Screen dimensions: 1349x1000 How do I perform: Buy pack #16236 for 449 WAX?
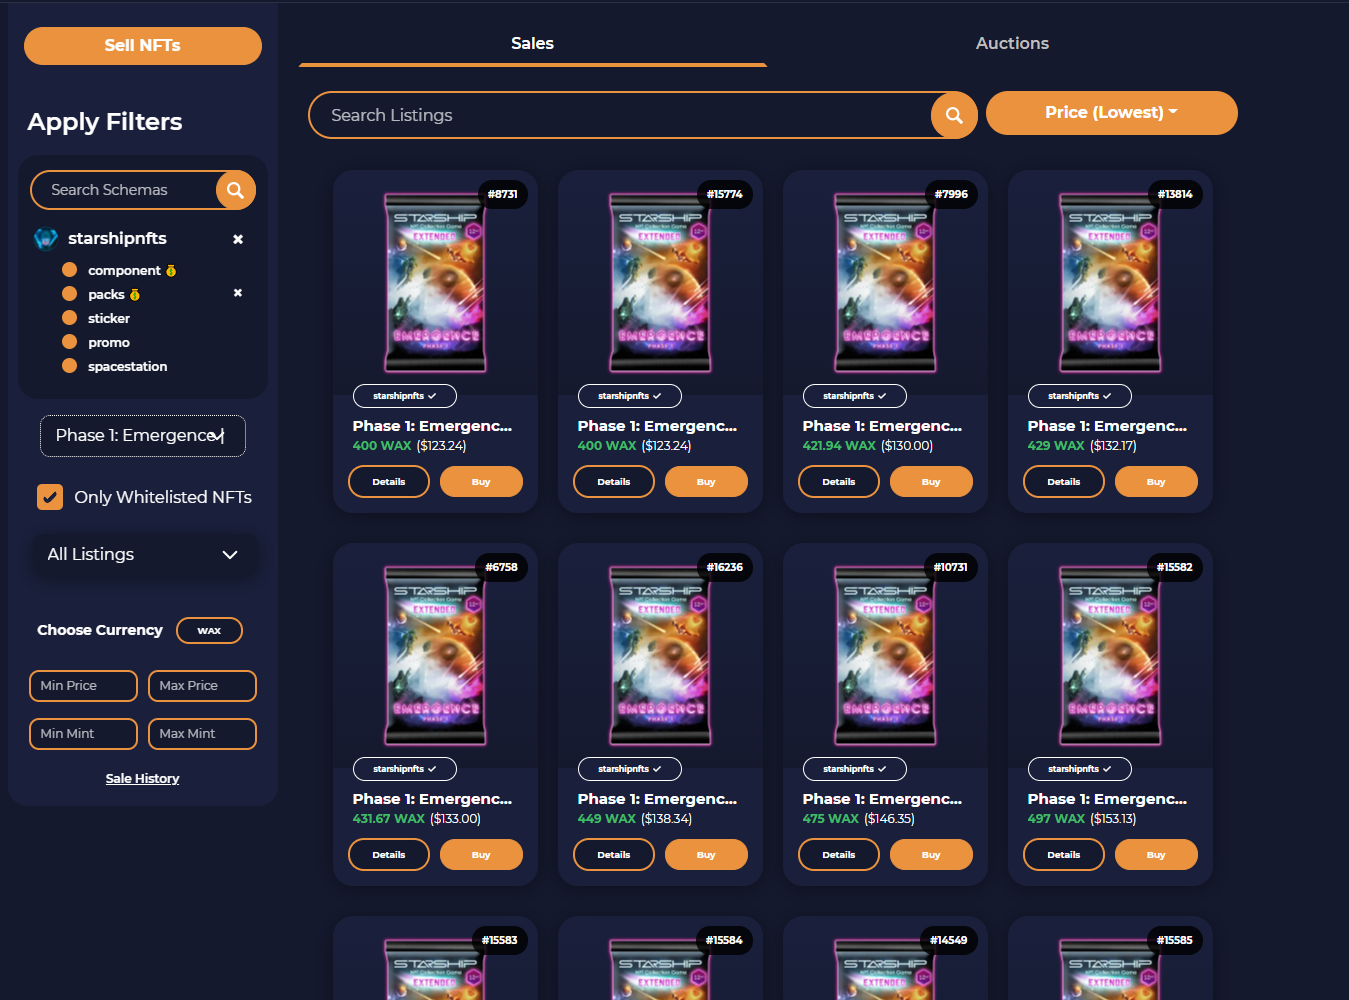tap(706, 855)
